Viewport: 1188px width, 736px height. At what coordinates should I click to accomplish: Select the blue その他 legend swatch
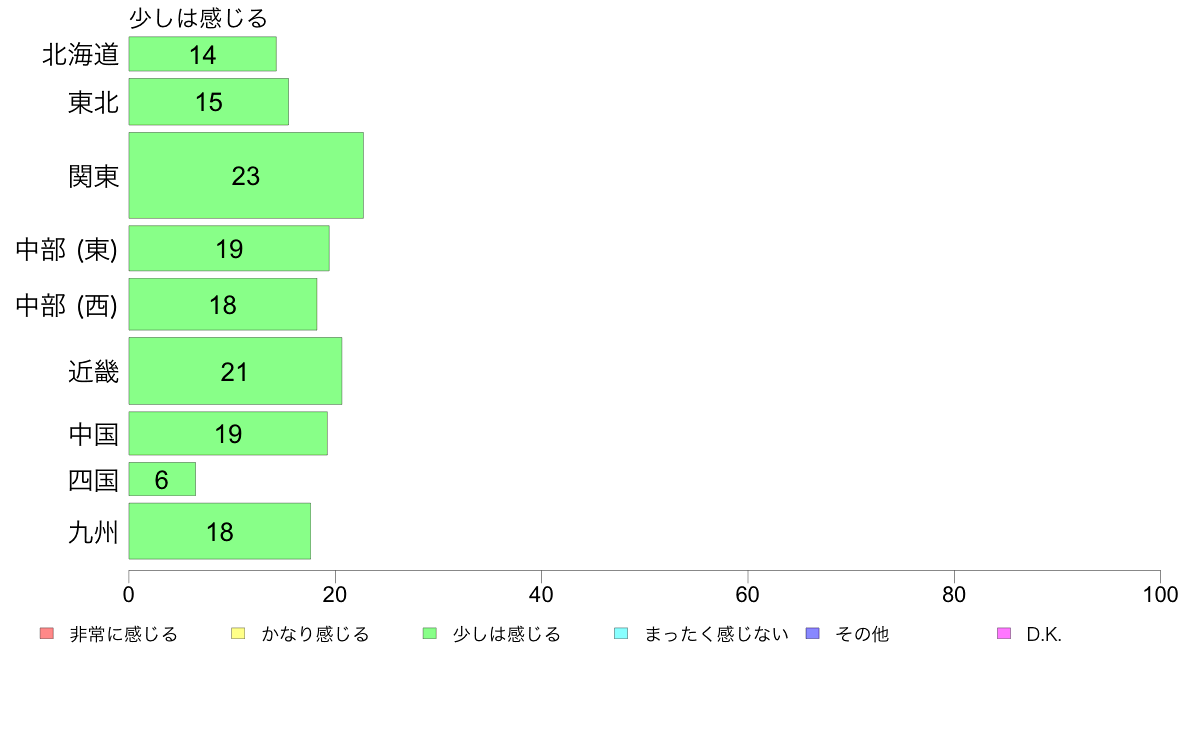[812, 633]
